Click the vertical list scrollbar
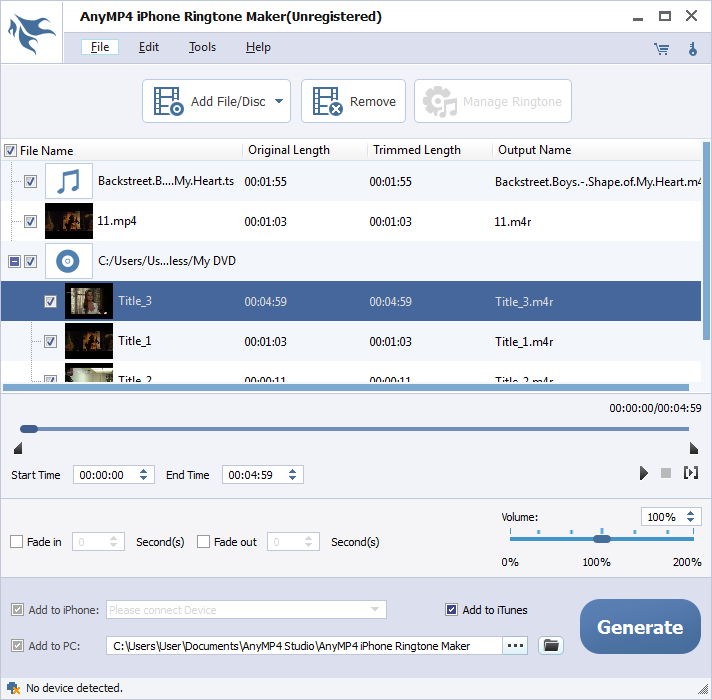This screenshot has height=700, width=712. [x=706, y=241]
